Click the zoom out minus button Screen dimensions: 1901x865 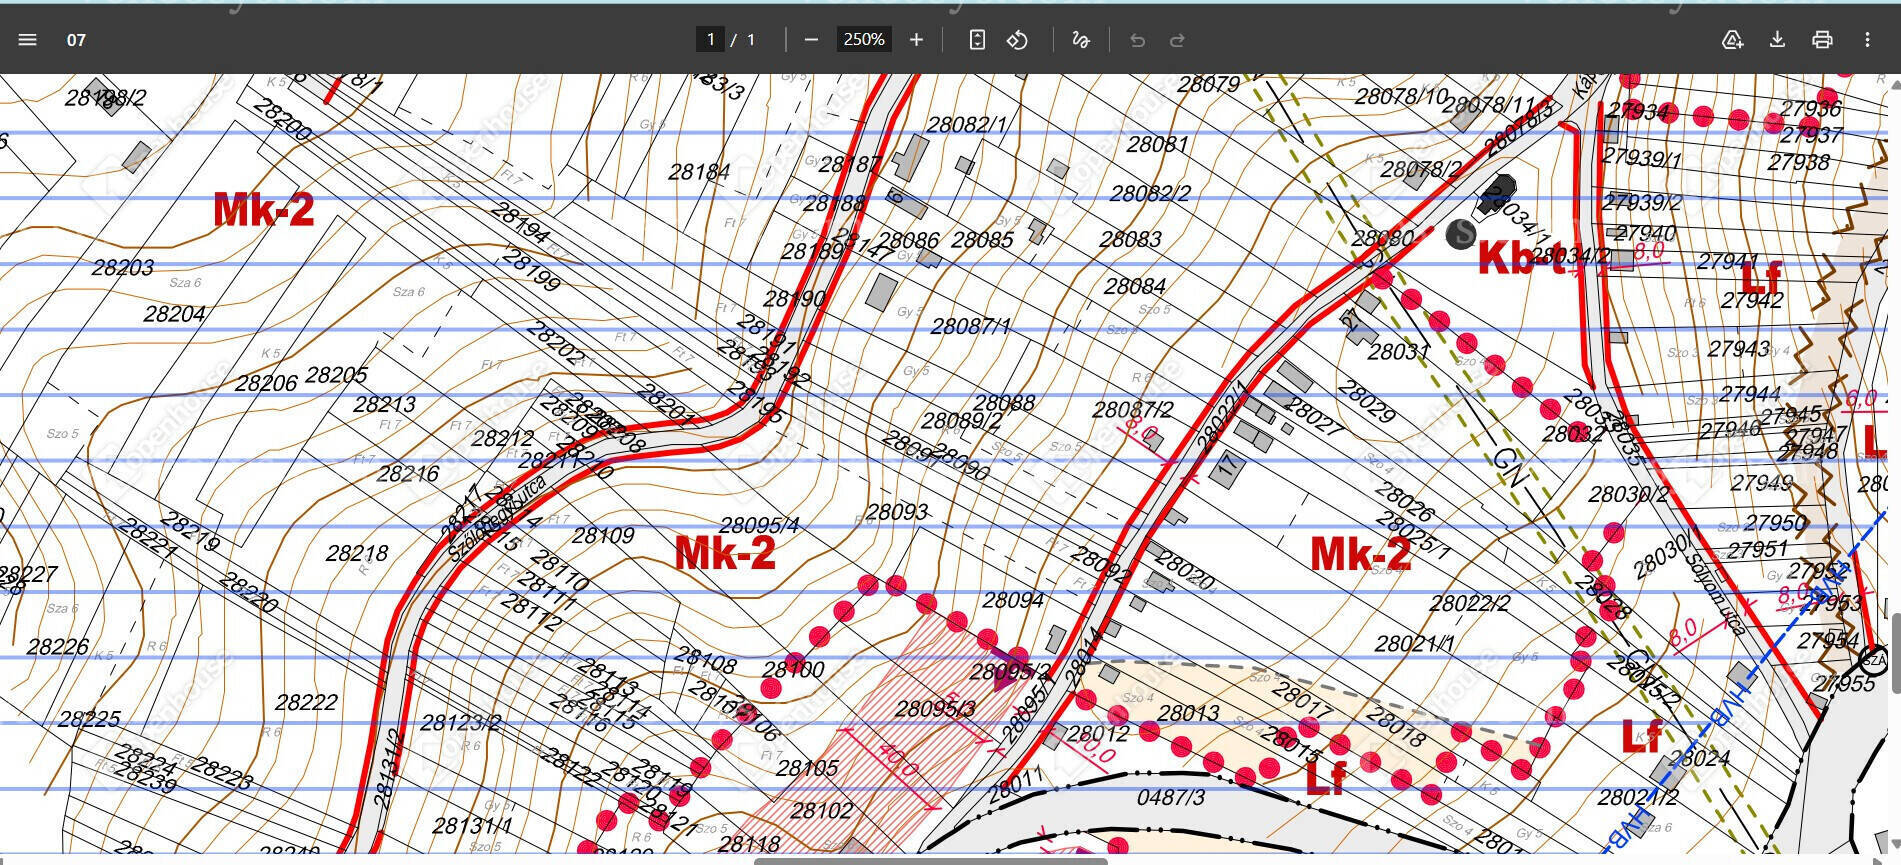[811, 40]
